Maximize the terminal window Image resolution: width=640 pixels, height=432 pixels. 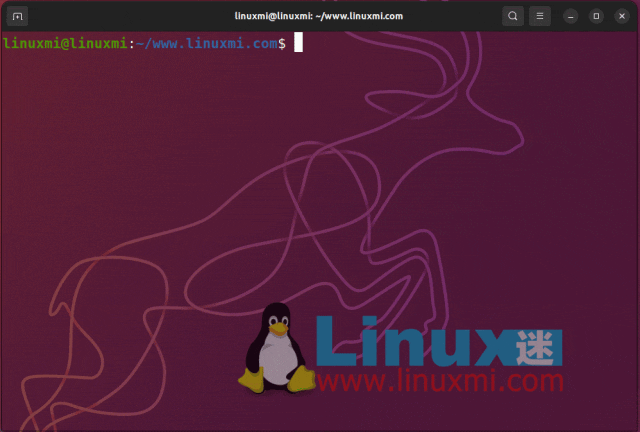[x=596, y=16]
